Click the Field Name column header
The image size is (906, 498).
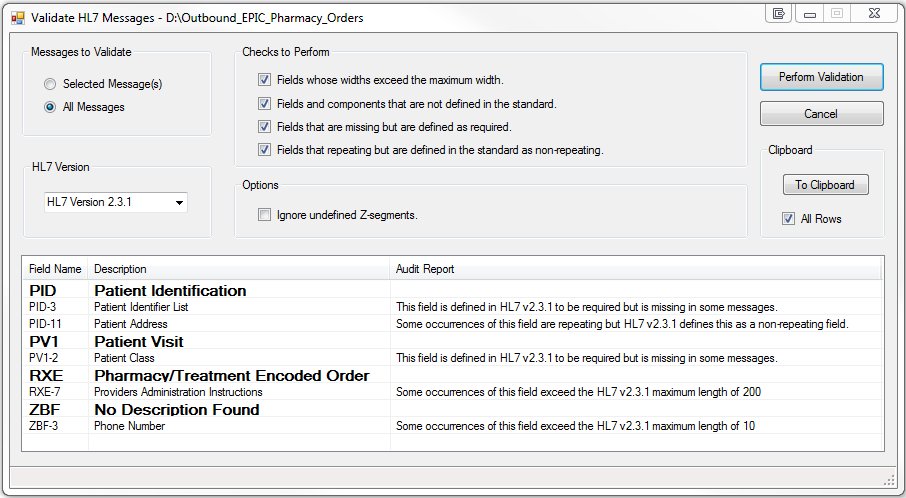click(55, 269)
